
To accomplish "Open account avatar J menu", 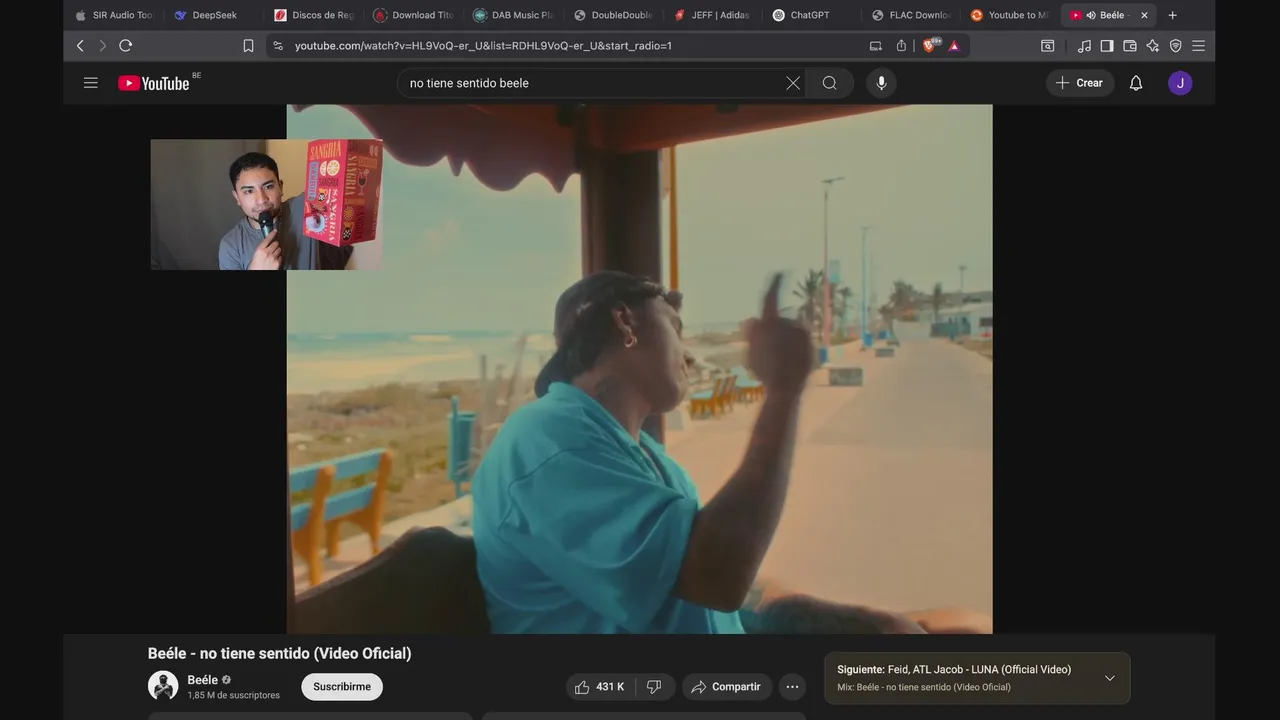I will click(1180, 83).
